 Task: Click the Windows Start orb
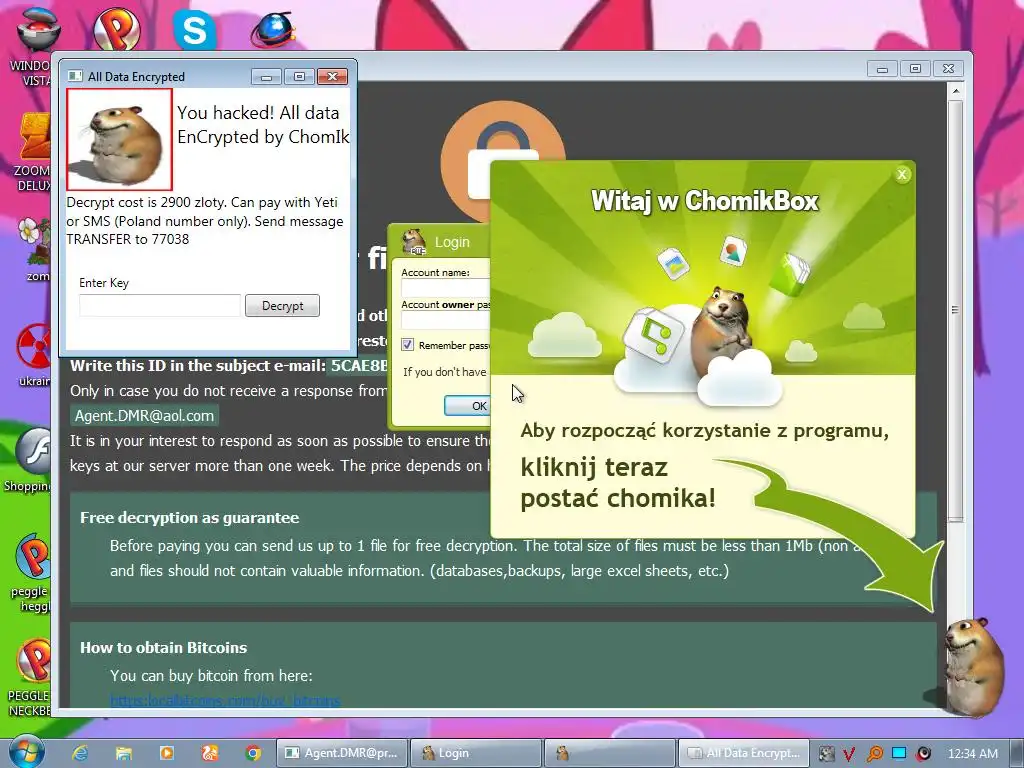point(26,752)
